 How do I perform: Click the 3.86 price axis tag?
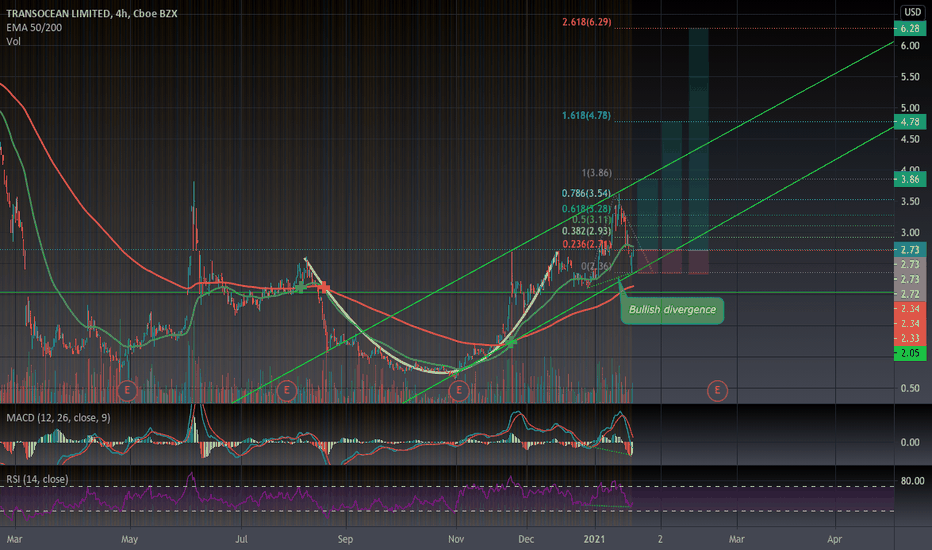point(910,179)
